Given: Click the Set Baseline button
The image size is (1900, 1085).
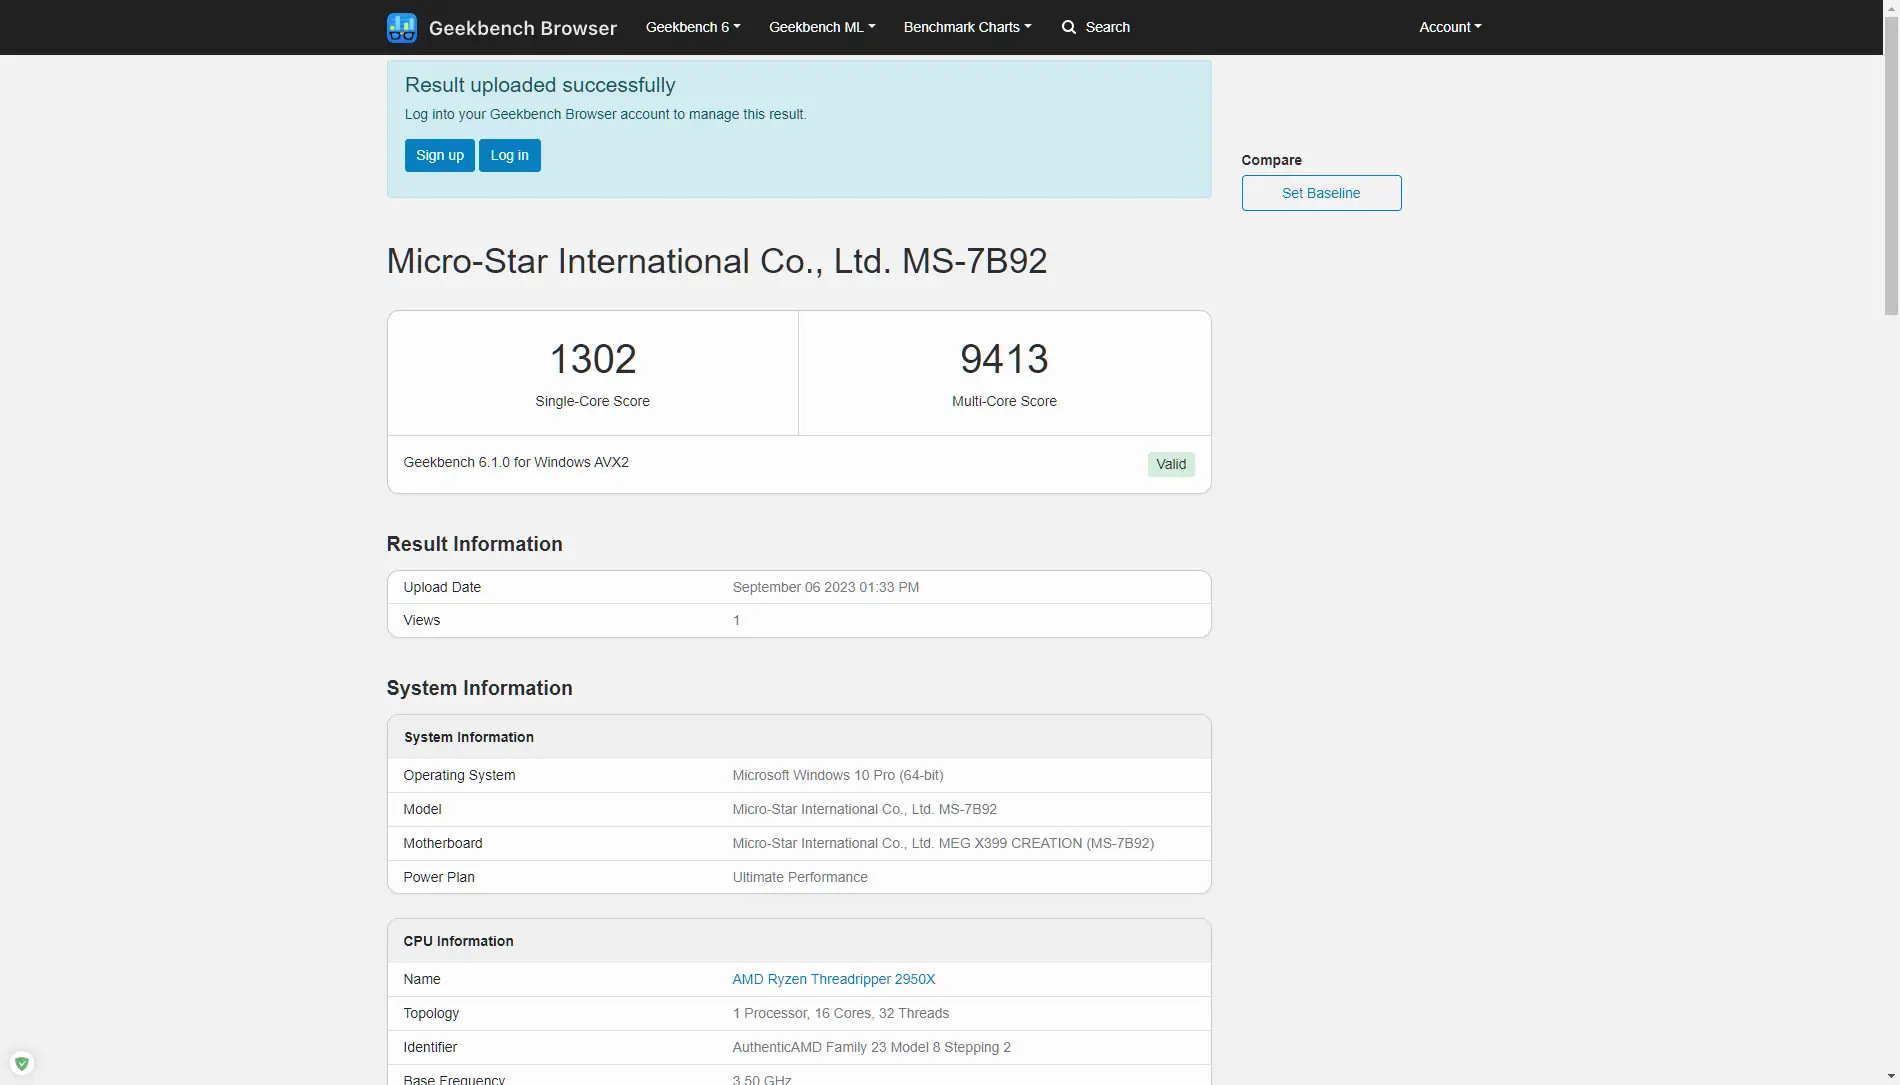Looking at the screenshot, I should tap(1320, 193).
